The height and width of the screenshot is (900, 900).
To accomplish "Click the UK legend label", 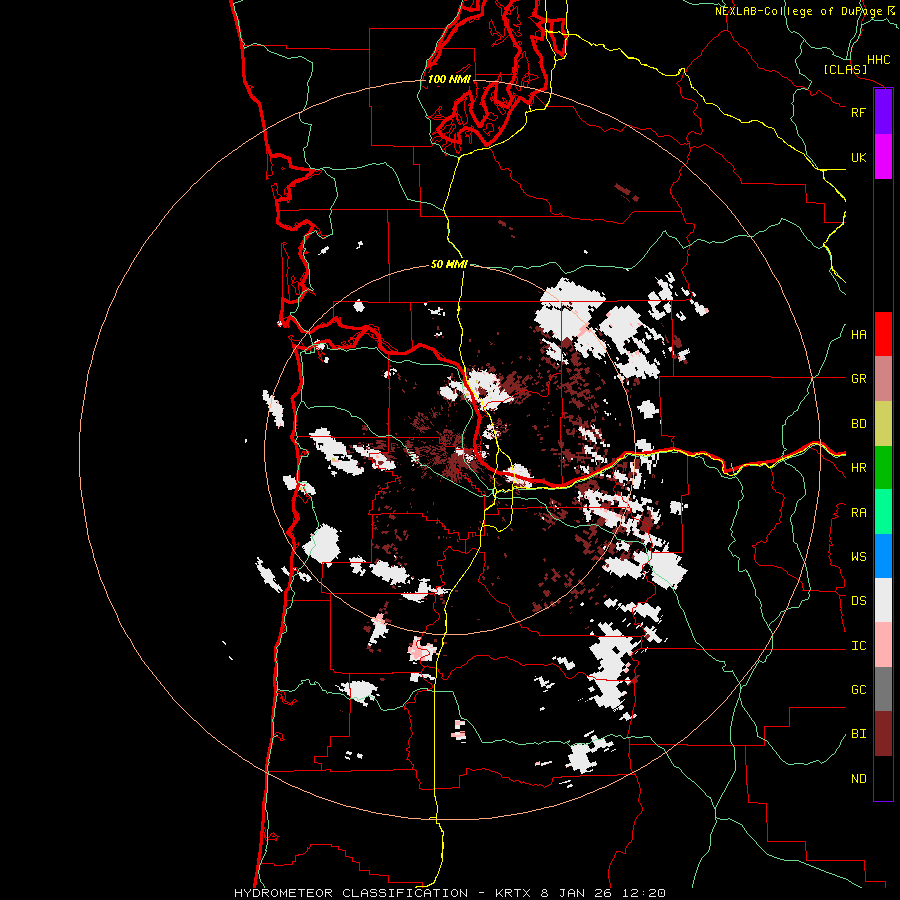I will 858,157.
